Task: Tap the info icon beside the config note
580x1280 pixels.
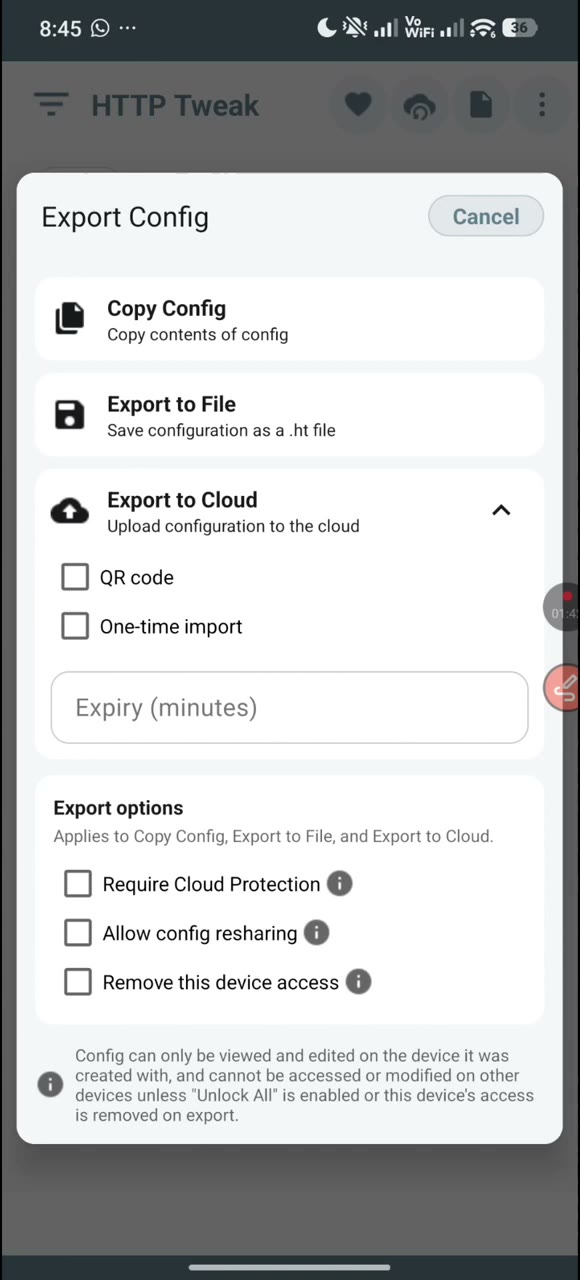Action: pos(50,1085)
